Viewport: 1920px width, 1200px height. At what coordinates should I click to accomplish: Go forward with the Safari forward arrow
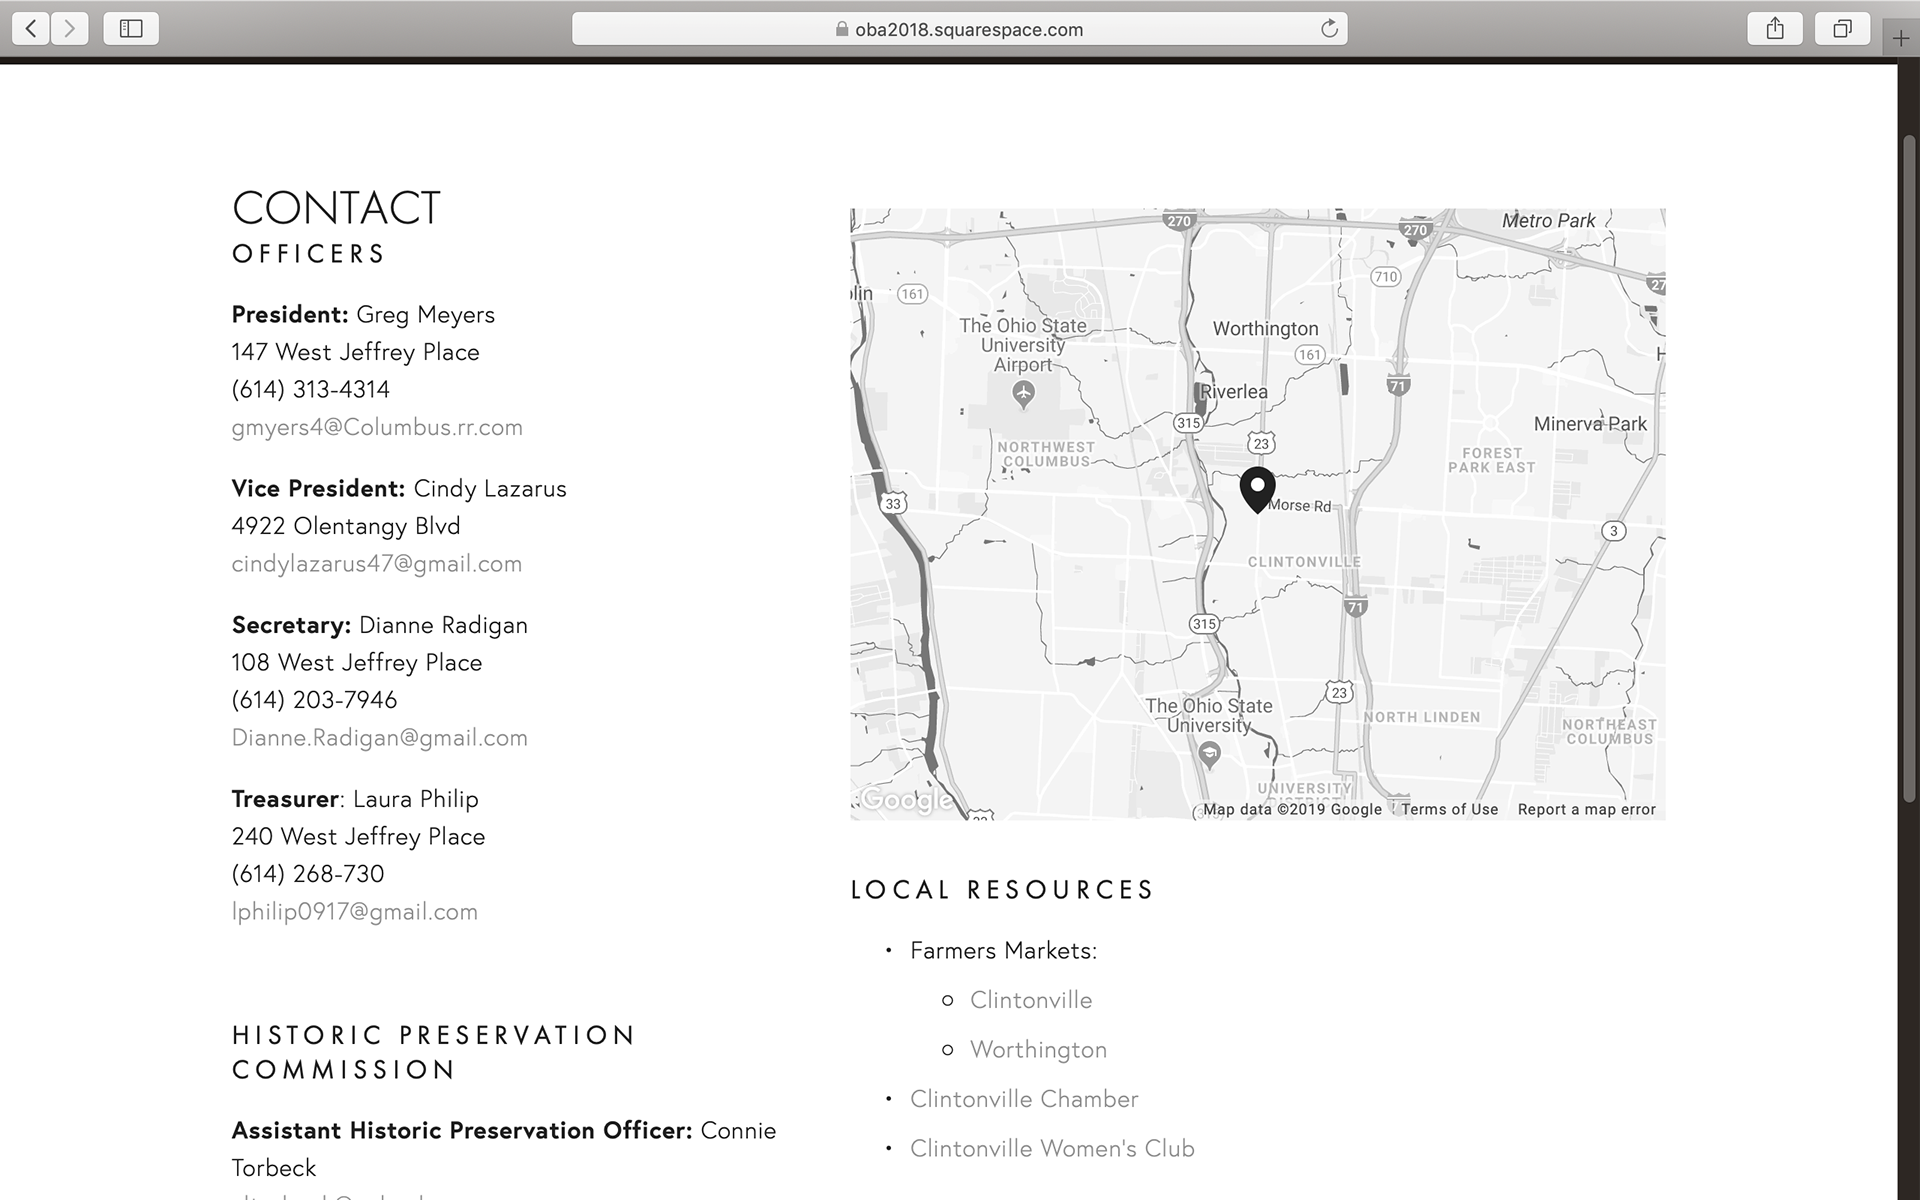click(x=69, y=29)
